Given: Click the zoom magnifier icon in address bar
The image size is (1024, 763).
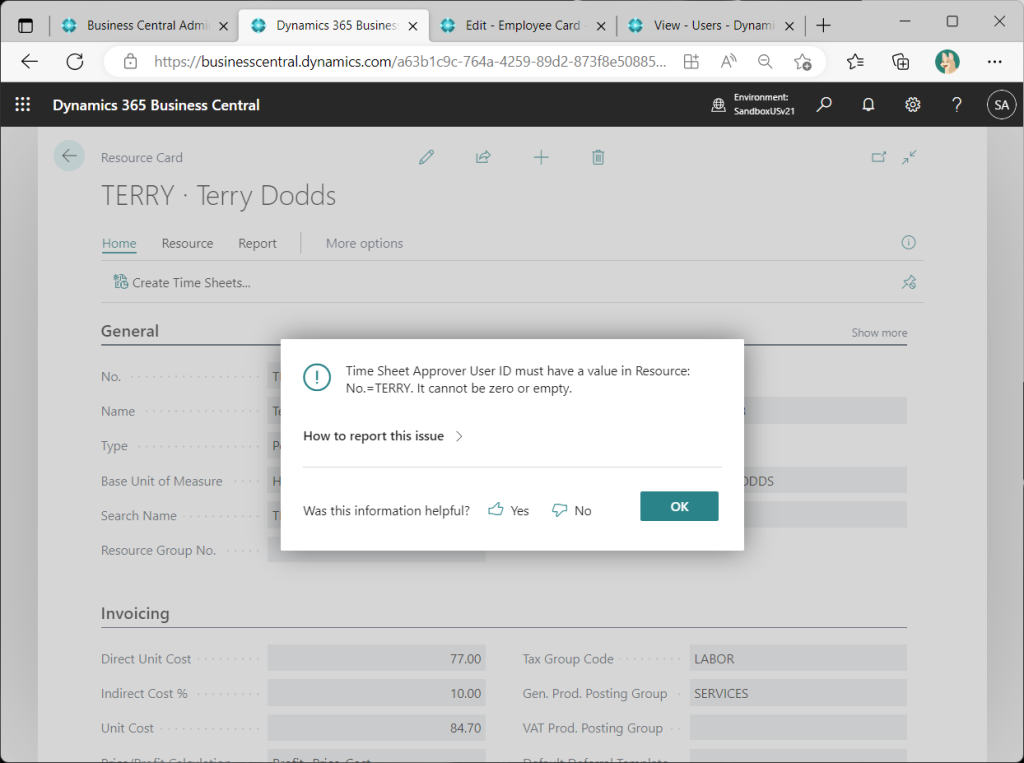Looking at the screenshot, I should [x=765, y=61].
